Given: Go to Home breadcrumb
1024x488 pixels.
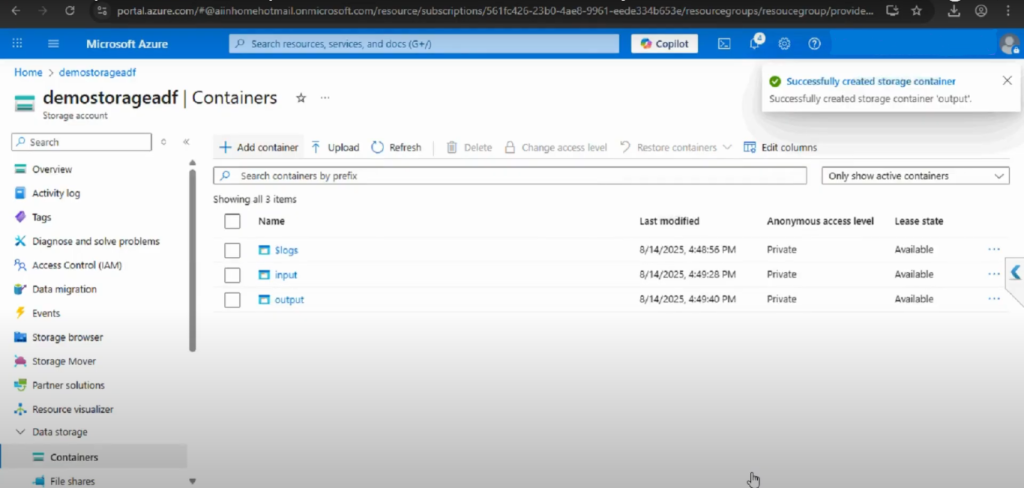Looking at the screenshot, I should coord(28,73).
